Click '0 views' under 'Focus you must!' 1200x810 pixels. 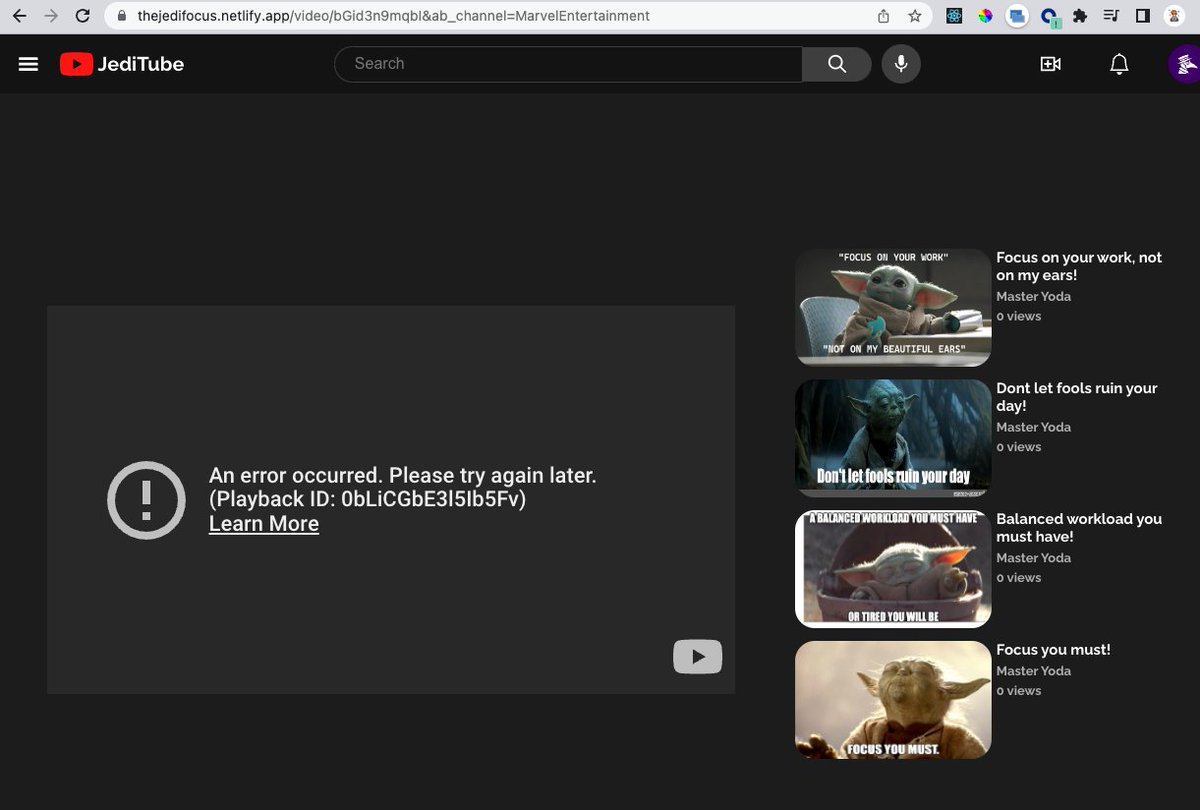pyautogui.click(x=1018, y=692)
